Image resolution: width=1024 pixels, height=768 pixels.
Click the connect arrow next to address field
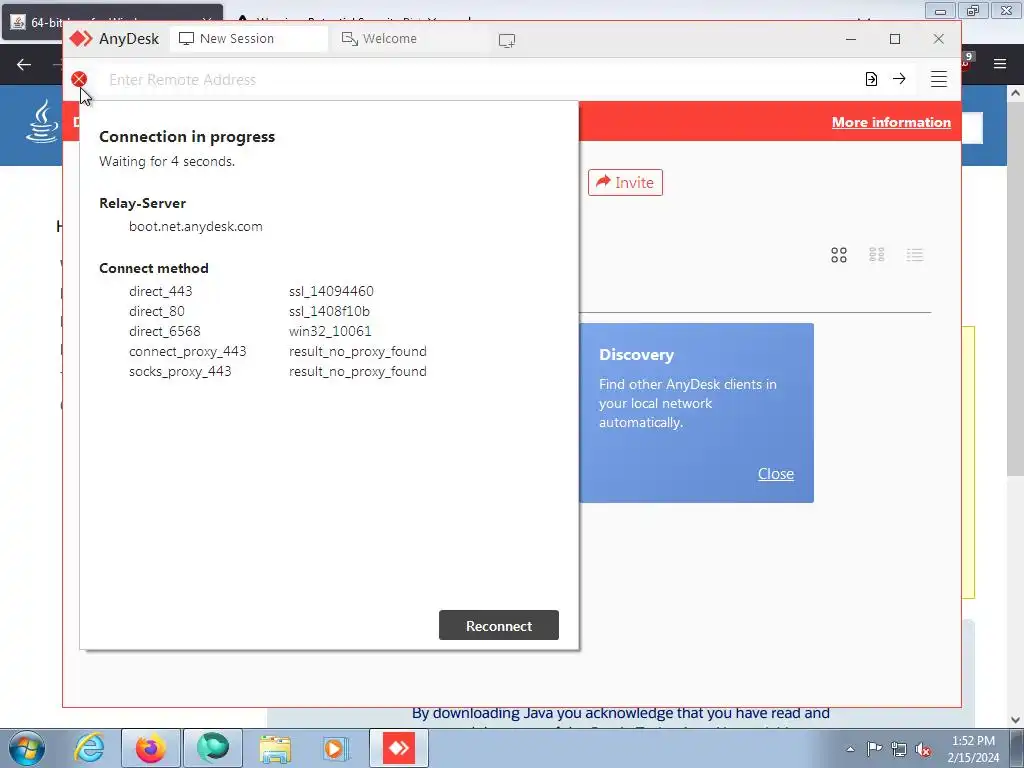click(x=899, y=79)
